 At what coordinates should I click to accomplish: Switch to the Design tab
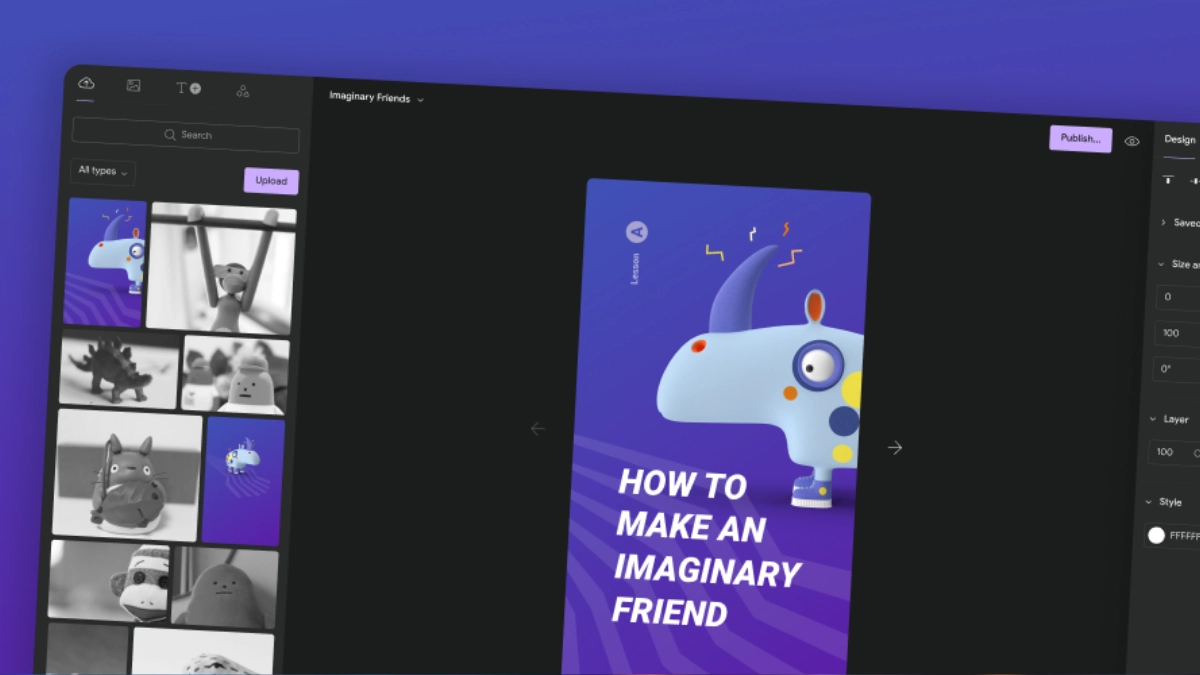[1179, 140]
